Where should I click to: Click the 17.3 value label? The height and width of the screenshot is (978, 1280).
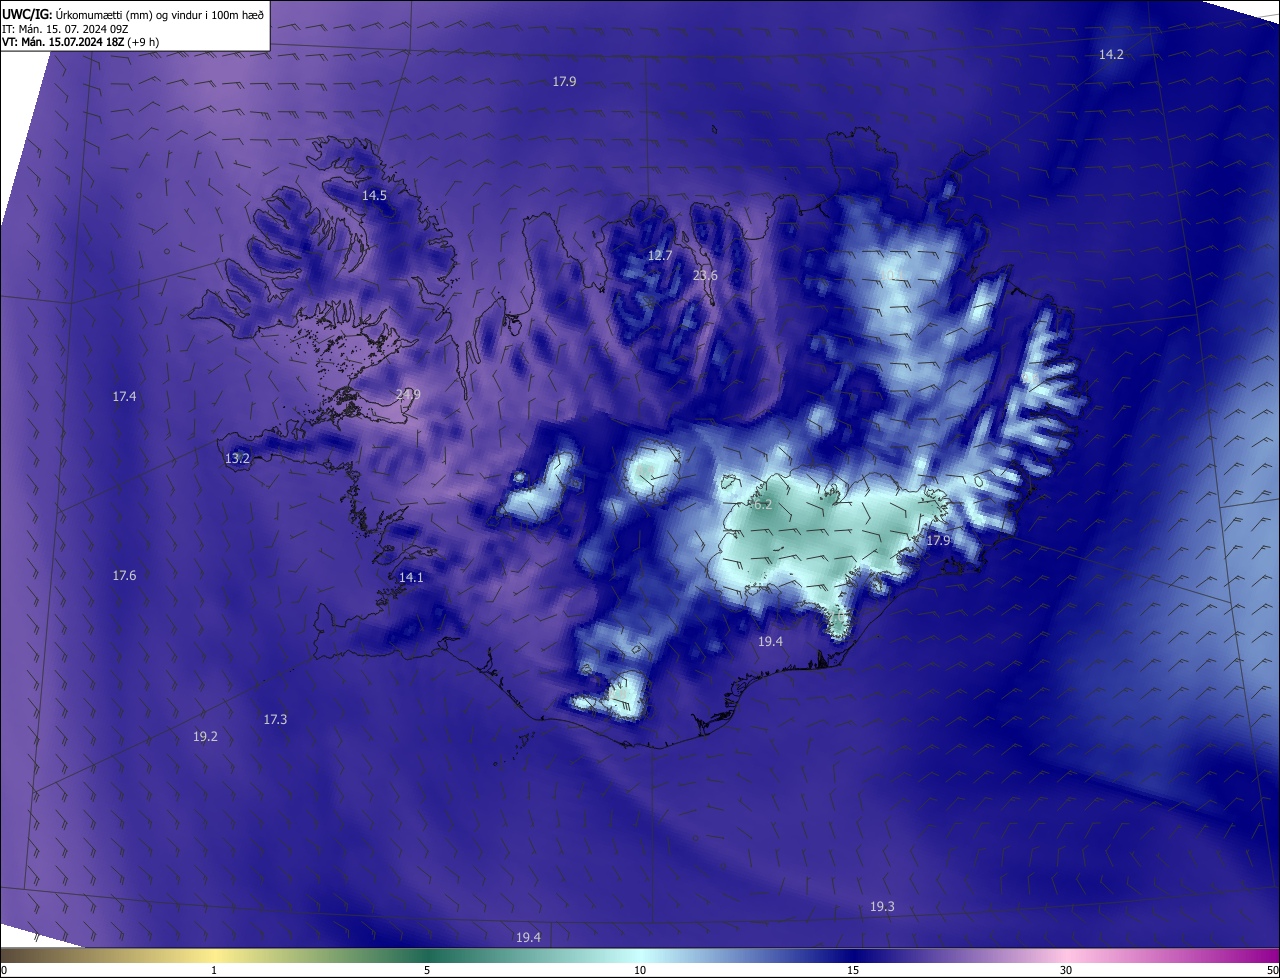[275, 719]
